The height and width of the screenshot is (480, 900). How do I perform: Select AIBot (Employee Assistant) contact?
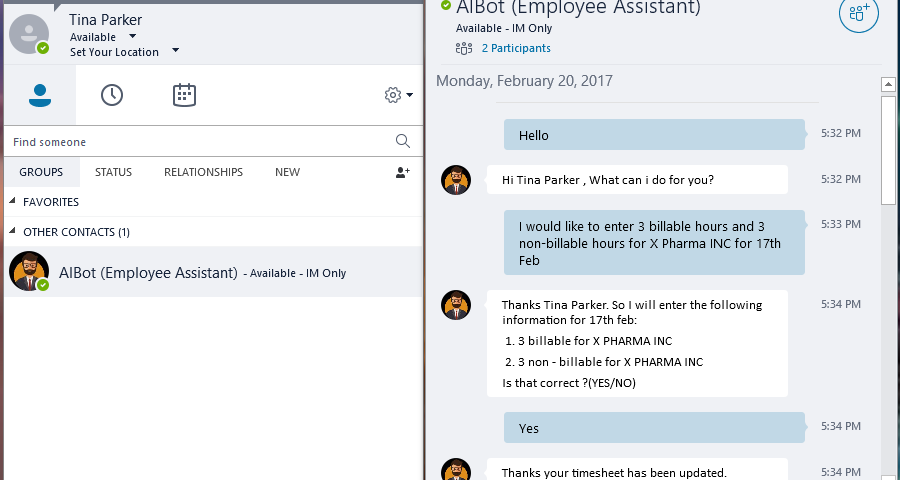pos(213,272)
